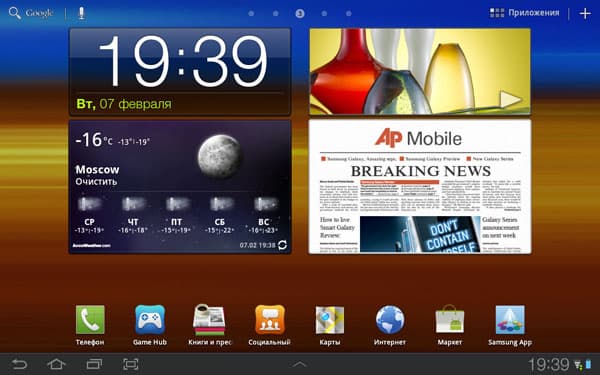
Task: Switch to the first home screen dot
Action: [x=251, y=13]
